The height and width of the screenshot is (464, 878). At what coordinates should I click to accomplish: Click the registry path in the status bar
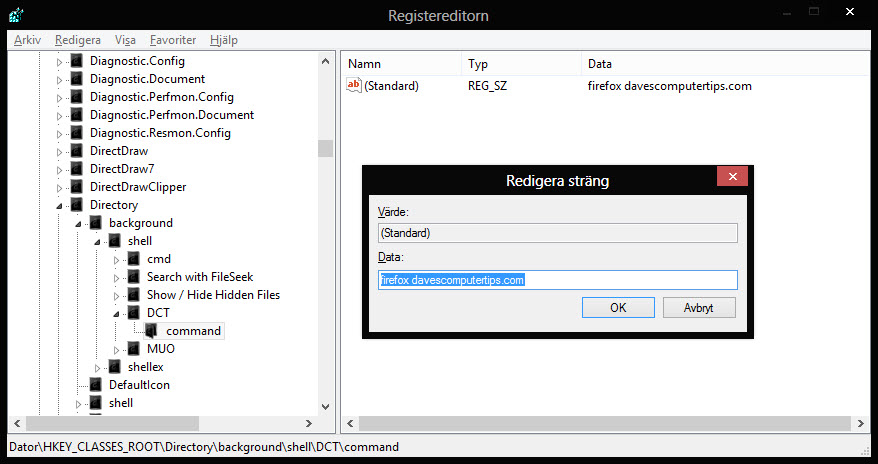(204, 447)
